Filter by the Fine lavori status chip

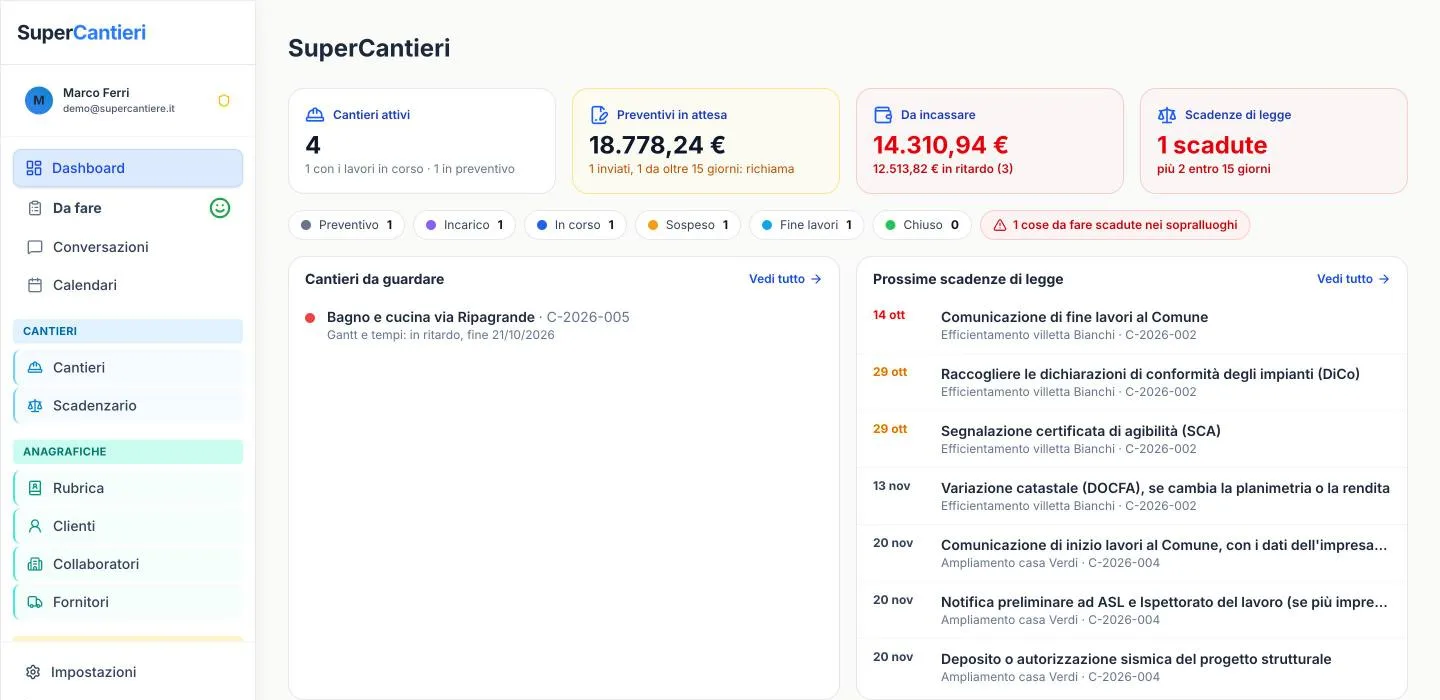[x=806, y=225]
